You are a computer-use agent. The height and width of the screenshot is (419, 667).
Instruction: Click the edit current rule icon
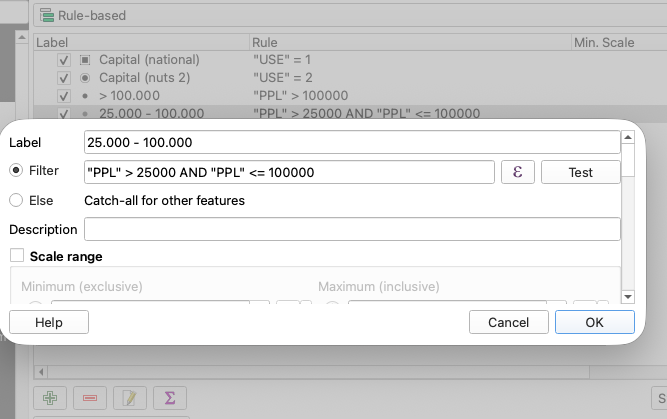129,397
